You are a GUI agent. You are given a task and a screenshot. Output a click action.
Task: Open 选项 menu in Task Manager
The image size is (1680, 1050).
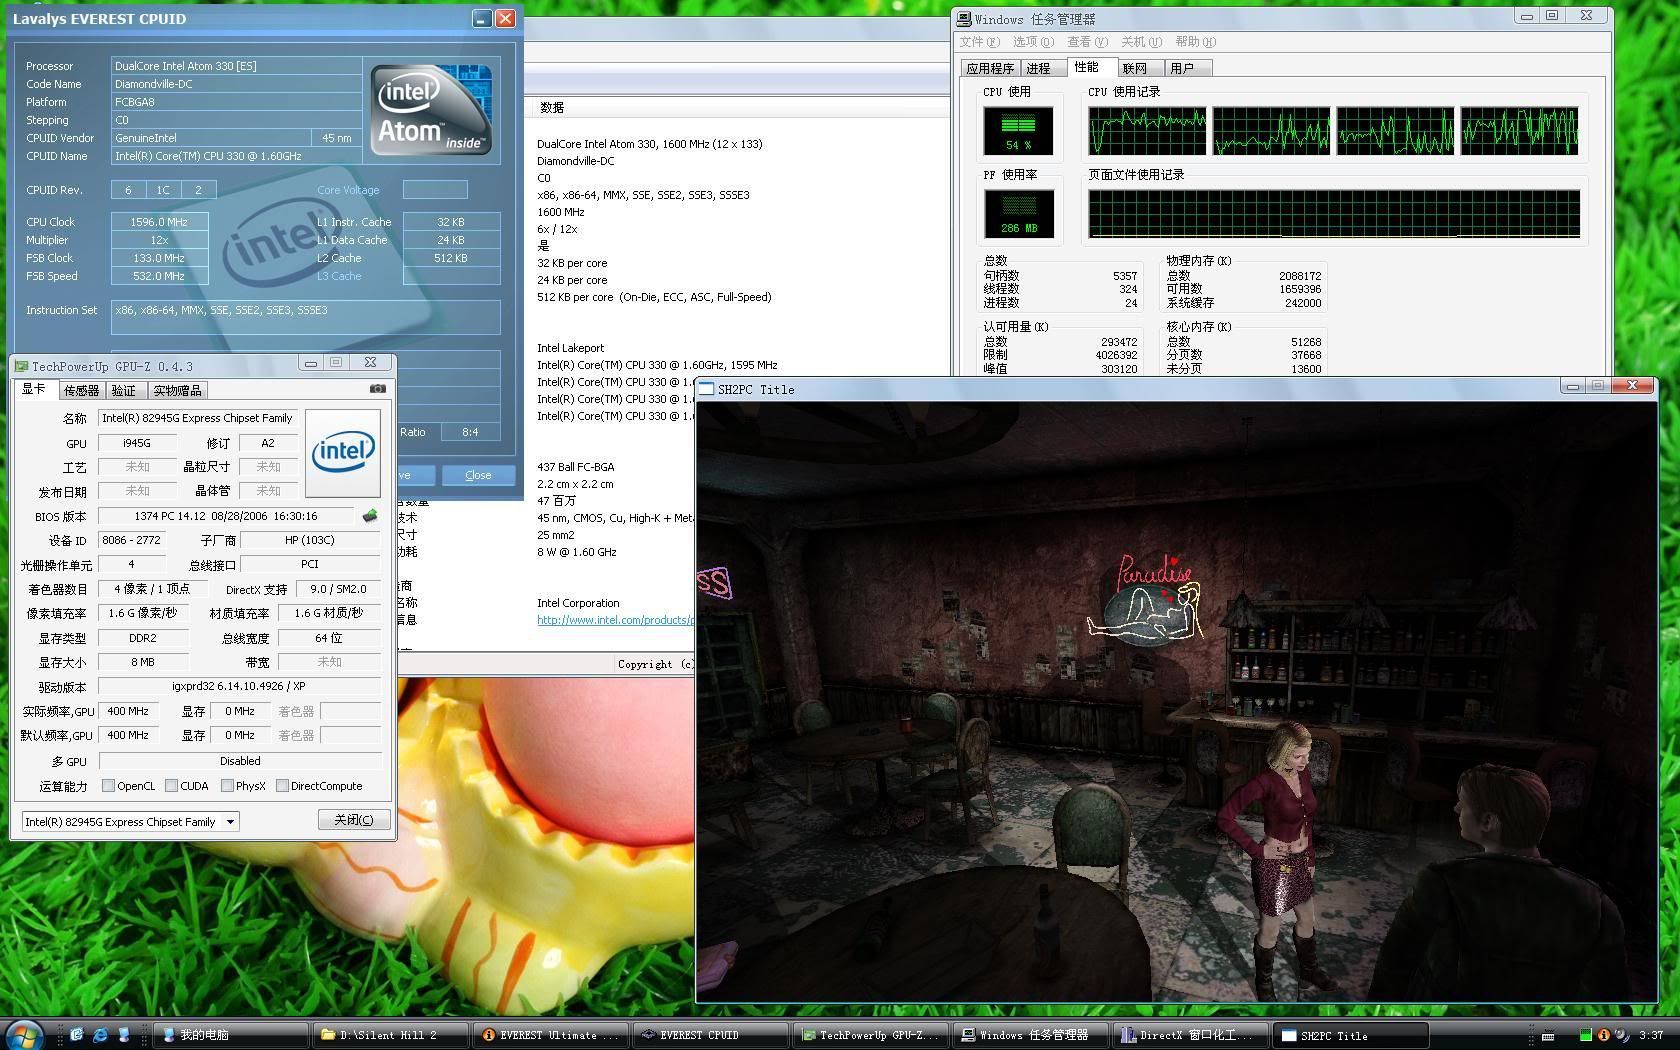point(1033,42)
